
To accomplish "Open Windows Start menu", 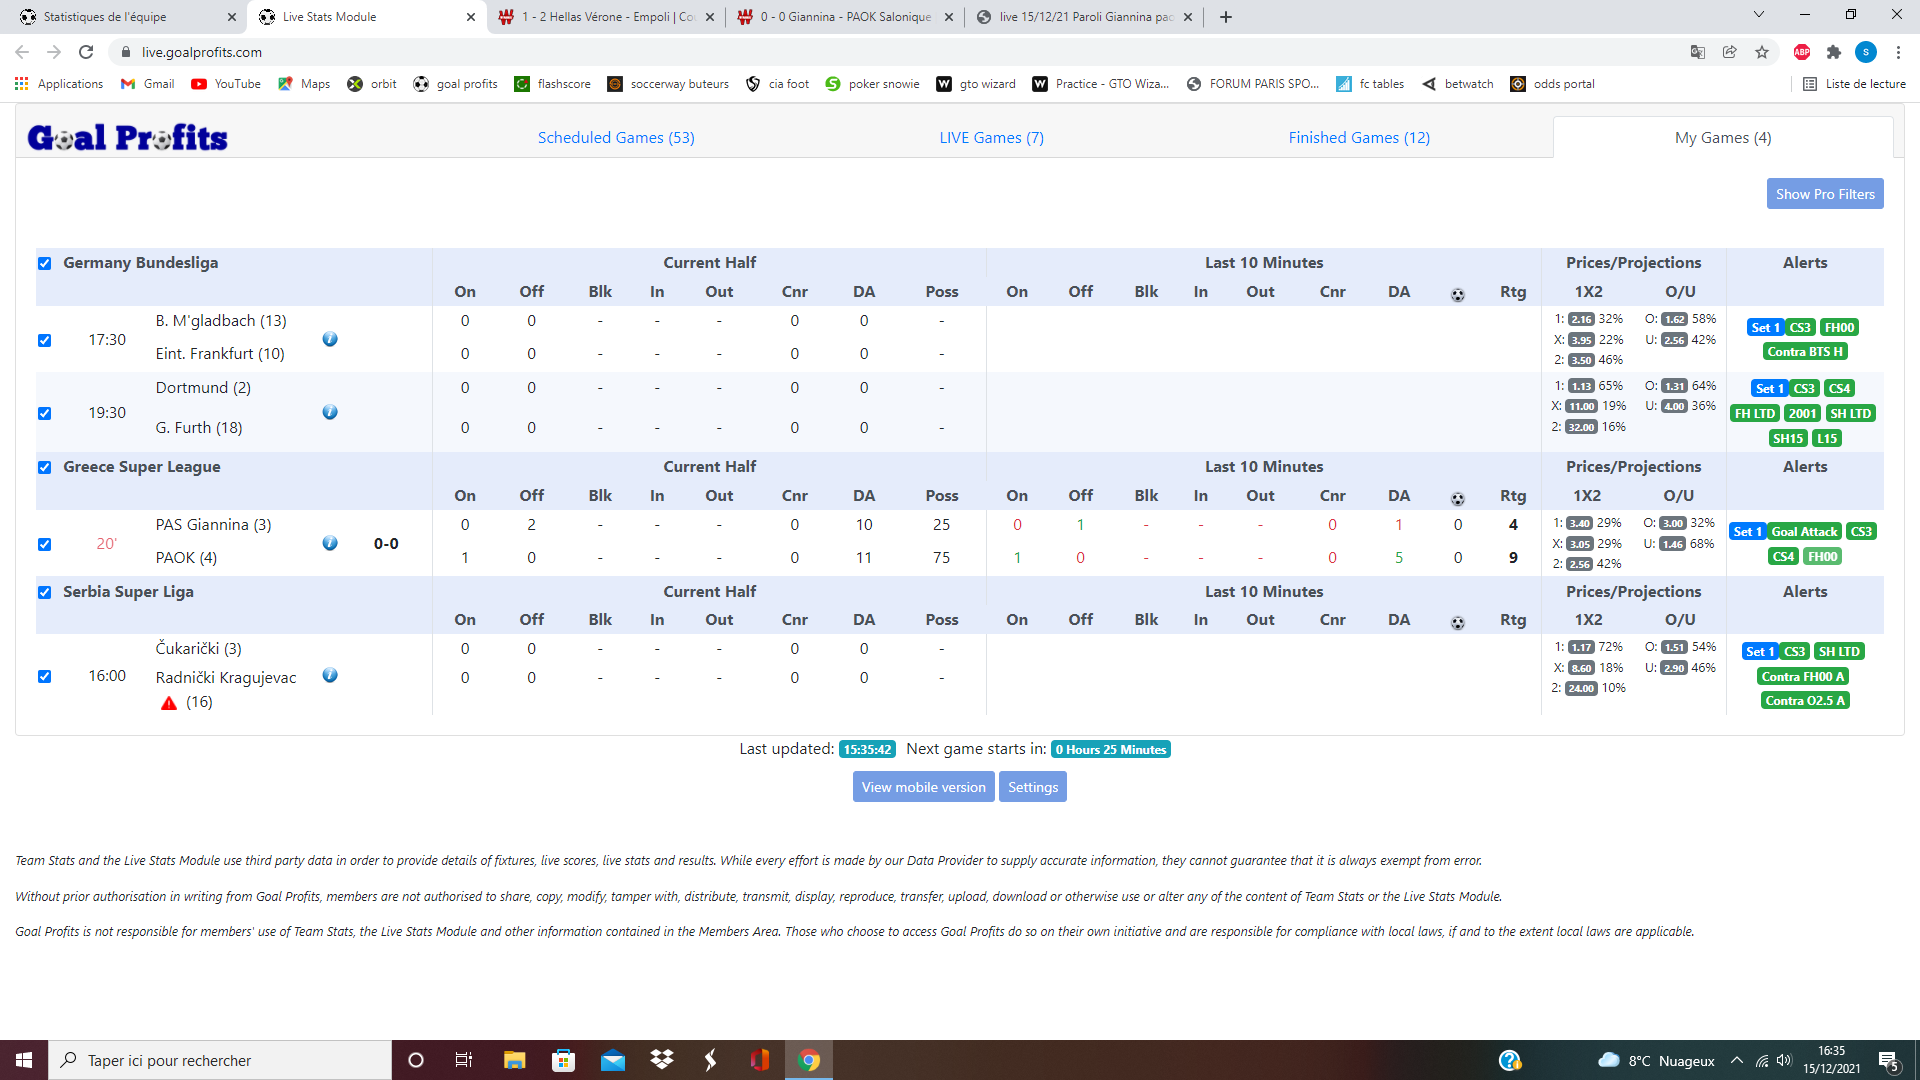I will 24,1060.
